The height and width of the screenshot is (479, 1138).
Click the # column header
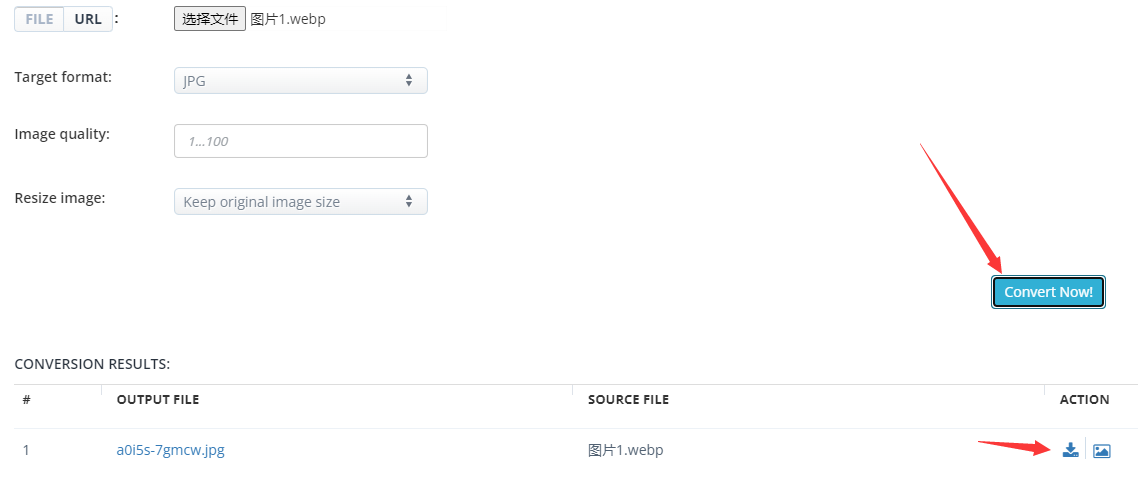point(26,399)
